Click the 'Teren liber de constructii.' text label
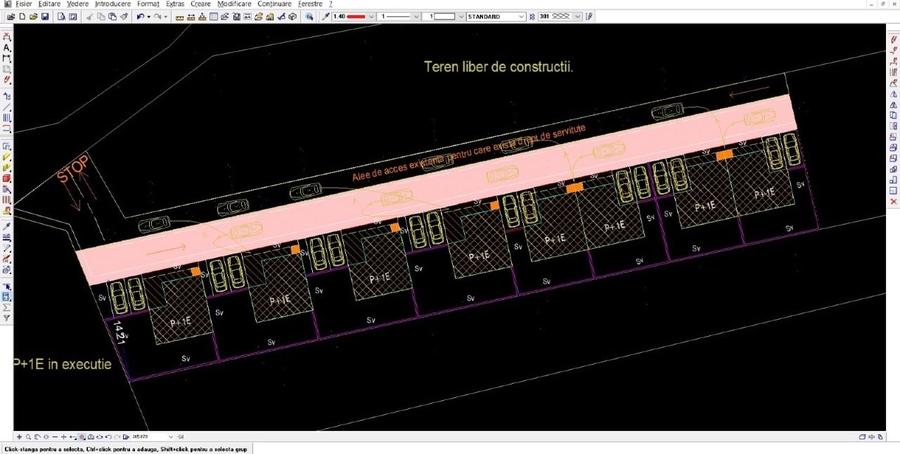Image resolution: width=900 pixels, height=454 pixels. [x=504, y=66]
